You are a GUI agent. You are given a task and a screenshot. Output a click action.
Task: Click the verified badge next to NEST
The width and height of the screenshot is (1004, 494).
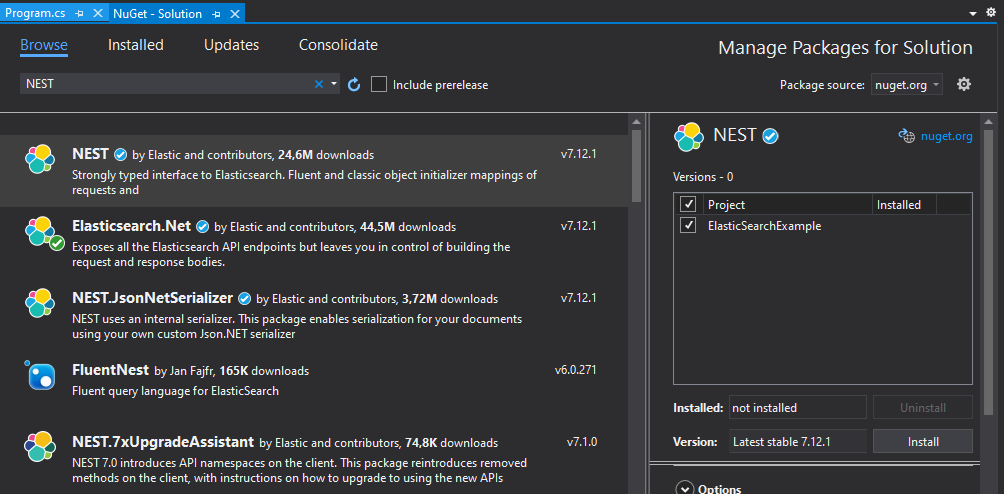[120, 155]
